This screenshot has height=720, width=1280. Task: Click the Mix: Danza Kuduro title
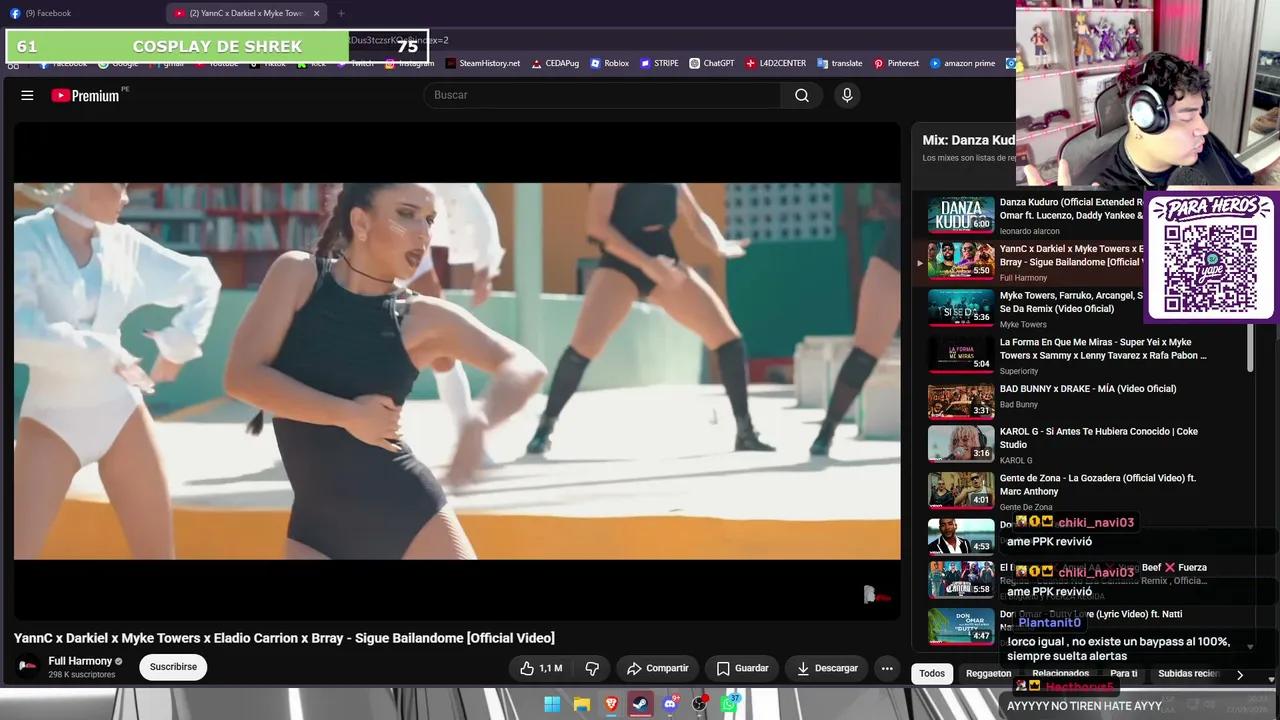click(x=968, y=141)
